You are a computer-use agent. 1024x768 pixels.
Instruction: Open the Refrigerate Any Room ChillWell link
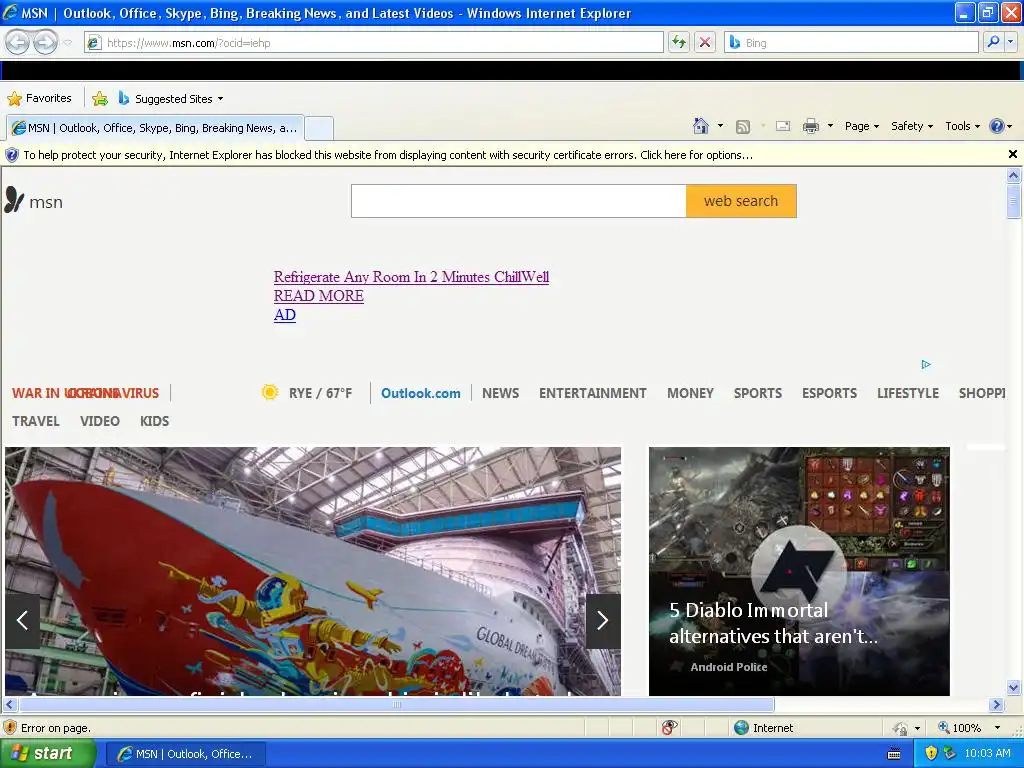pyautogui.click(x=411, y=277)
